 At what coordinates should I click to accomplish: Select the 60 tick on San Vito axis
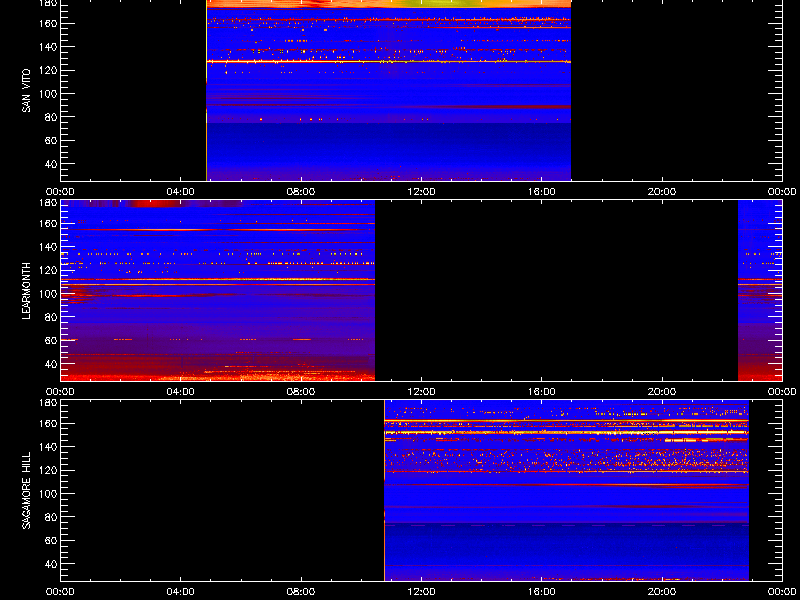tap(52, 141)
